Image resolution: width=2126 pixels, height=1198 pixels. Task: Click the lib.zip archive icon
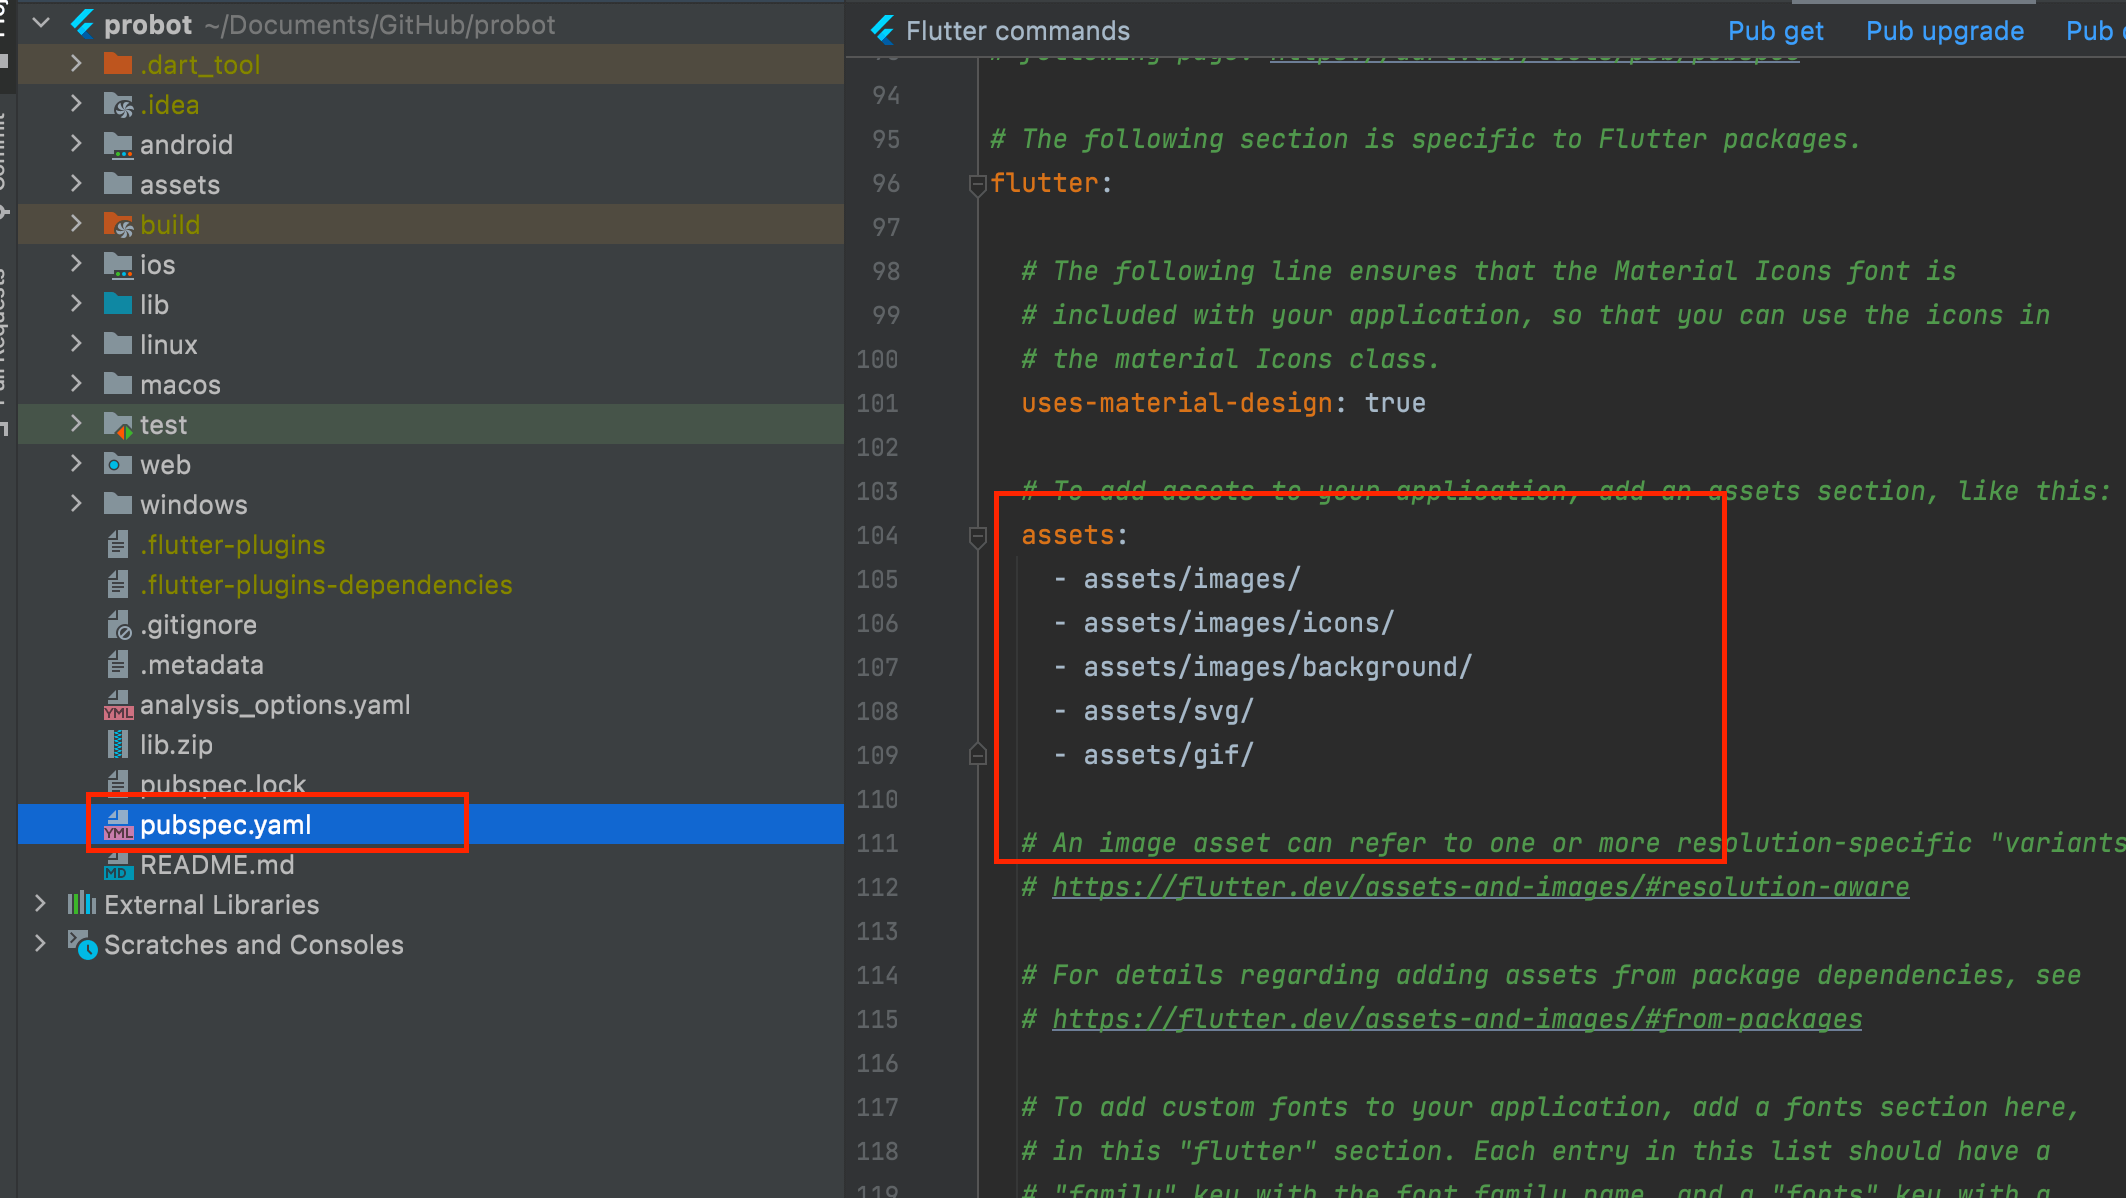pyautogui.click(x=118, y=744)
